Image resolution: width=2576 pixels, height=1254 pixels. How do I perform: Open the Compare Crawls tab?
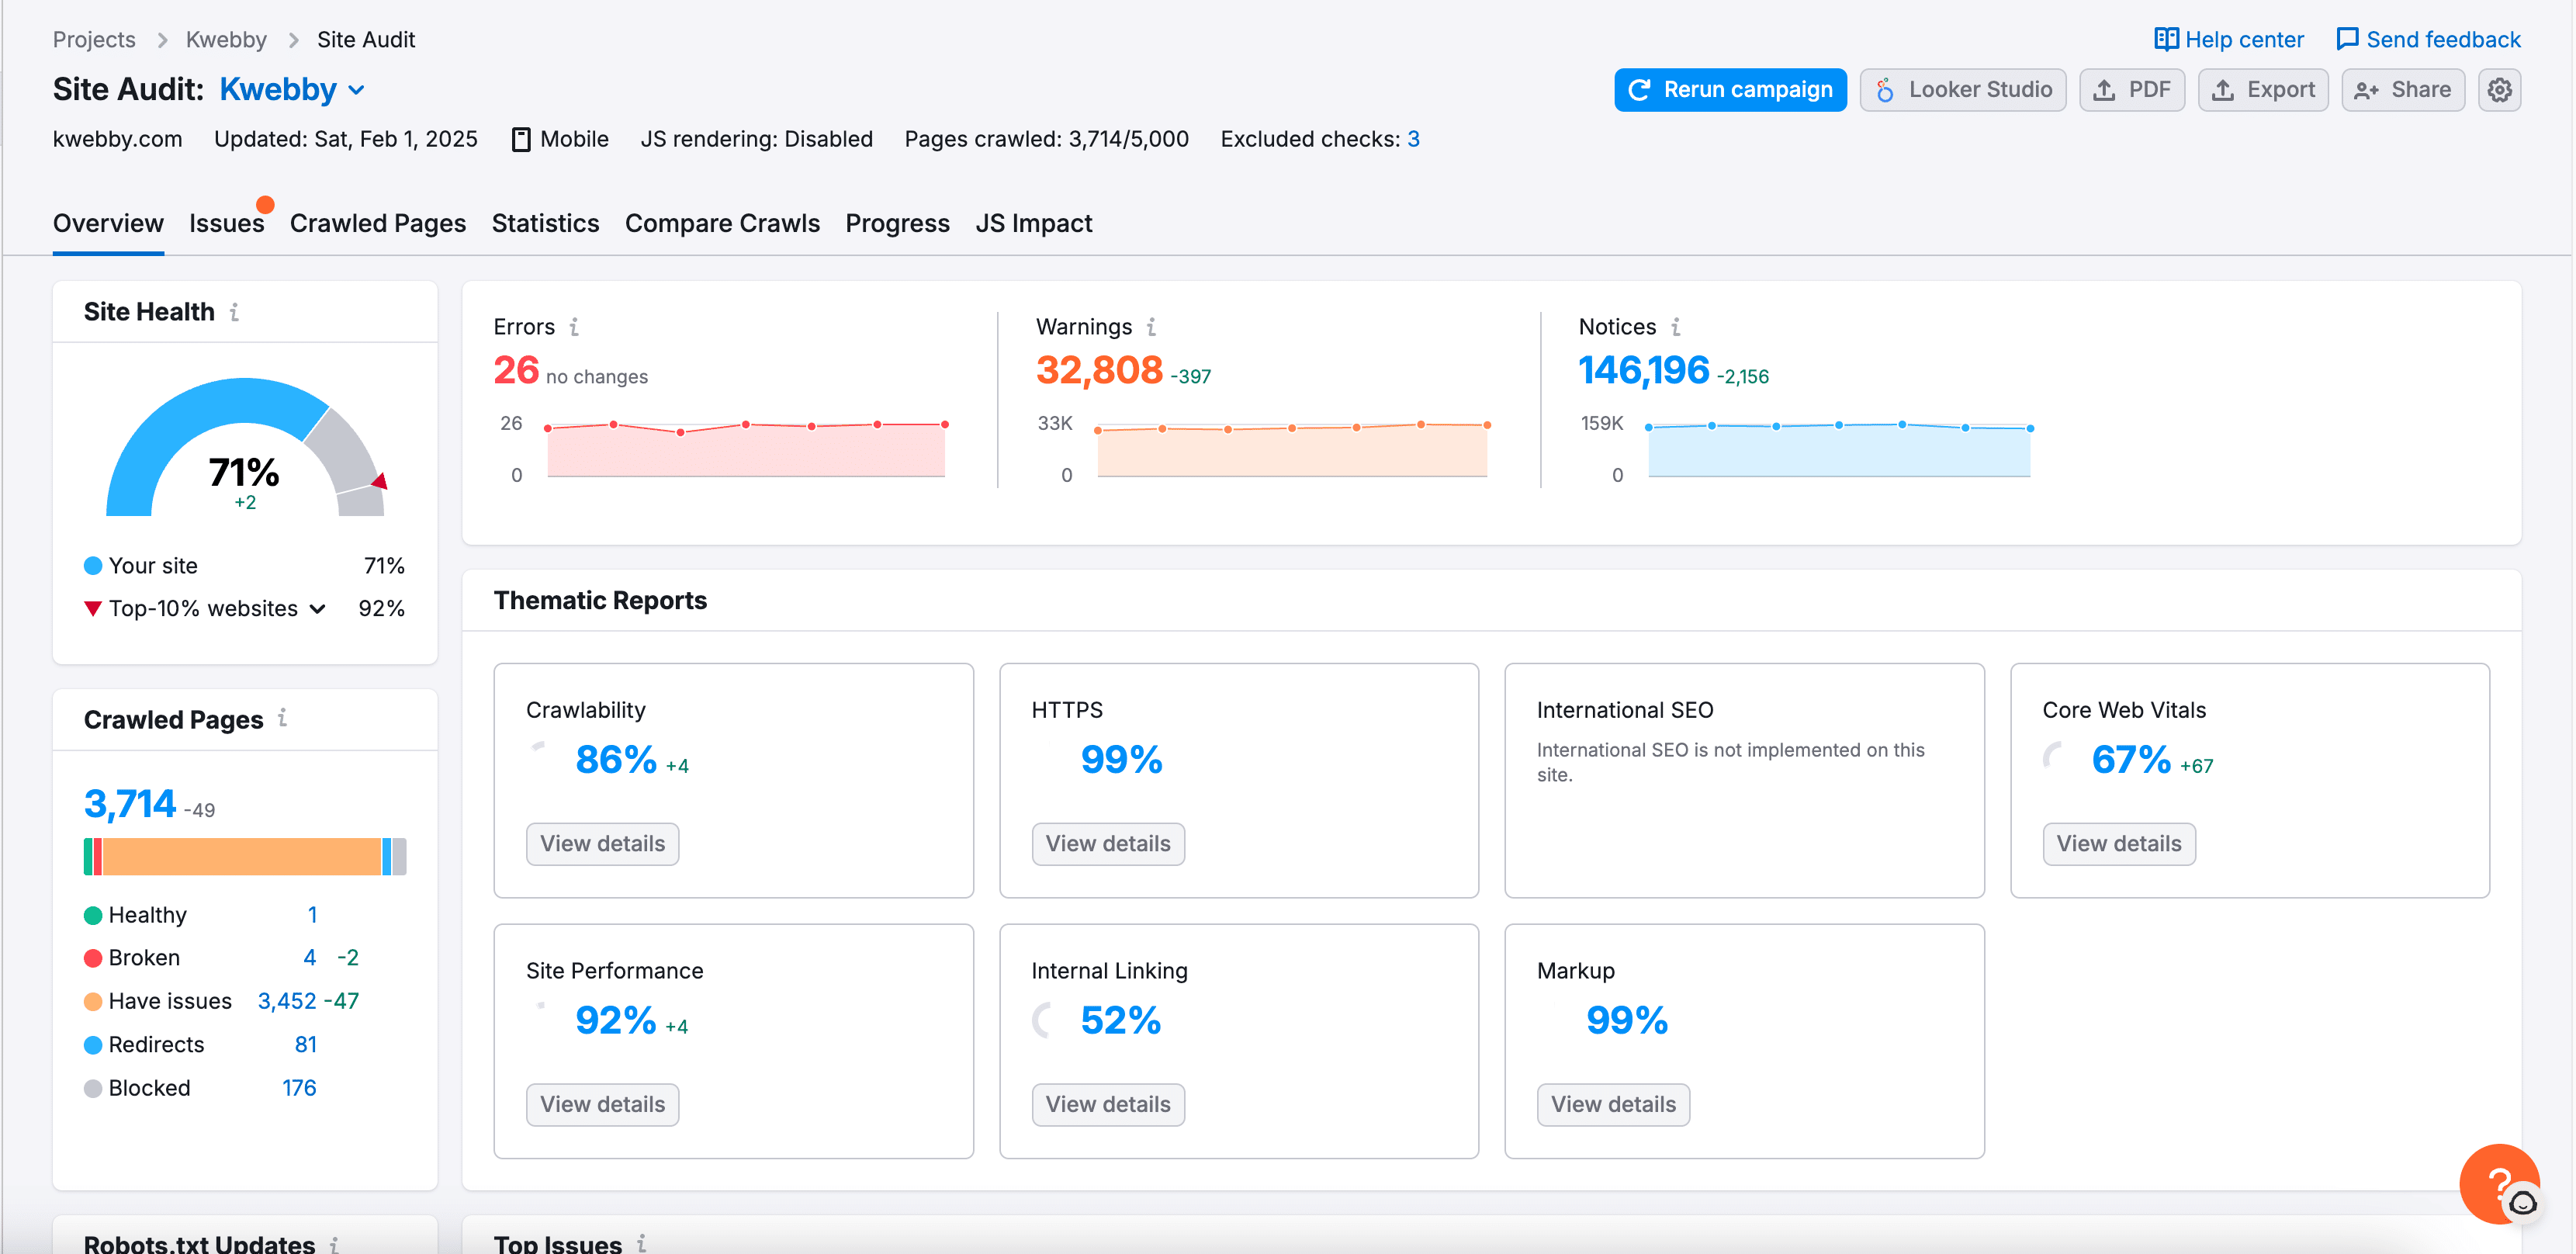(722, 223)
